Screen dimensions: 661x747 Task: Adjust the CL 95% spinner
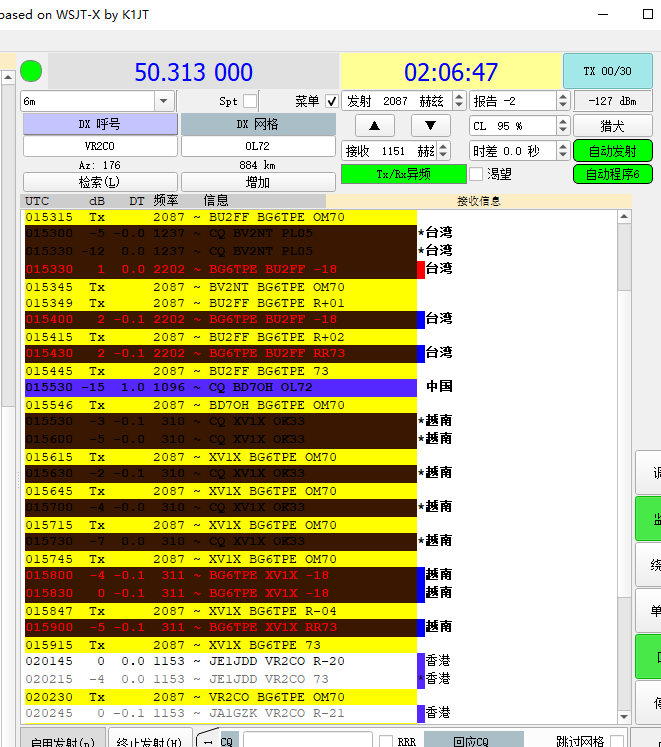click(563, 126)
